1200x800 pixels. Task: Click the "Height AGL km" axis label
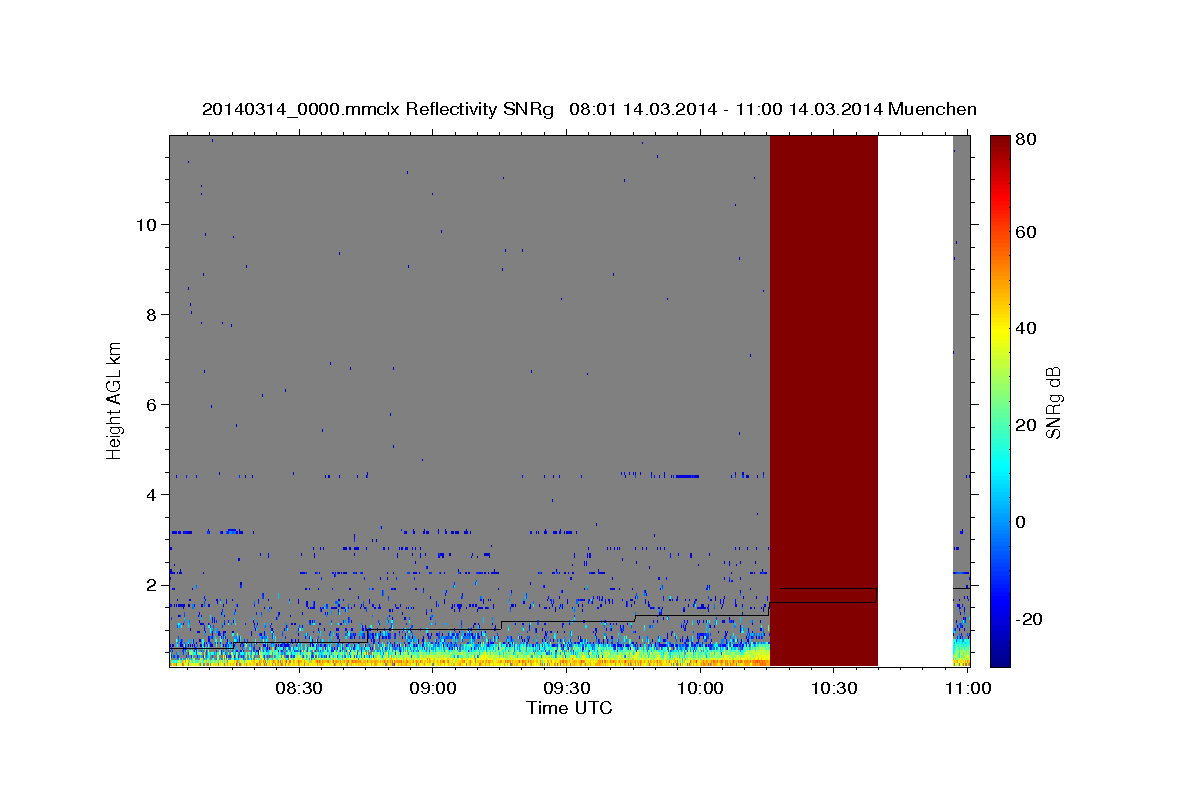pyautogui.click(x=115, y=400)
